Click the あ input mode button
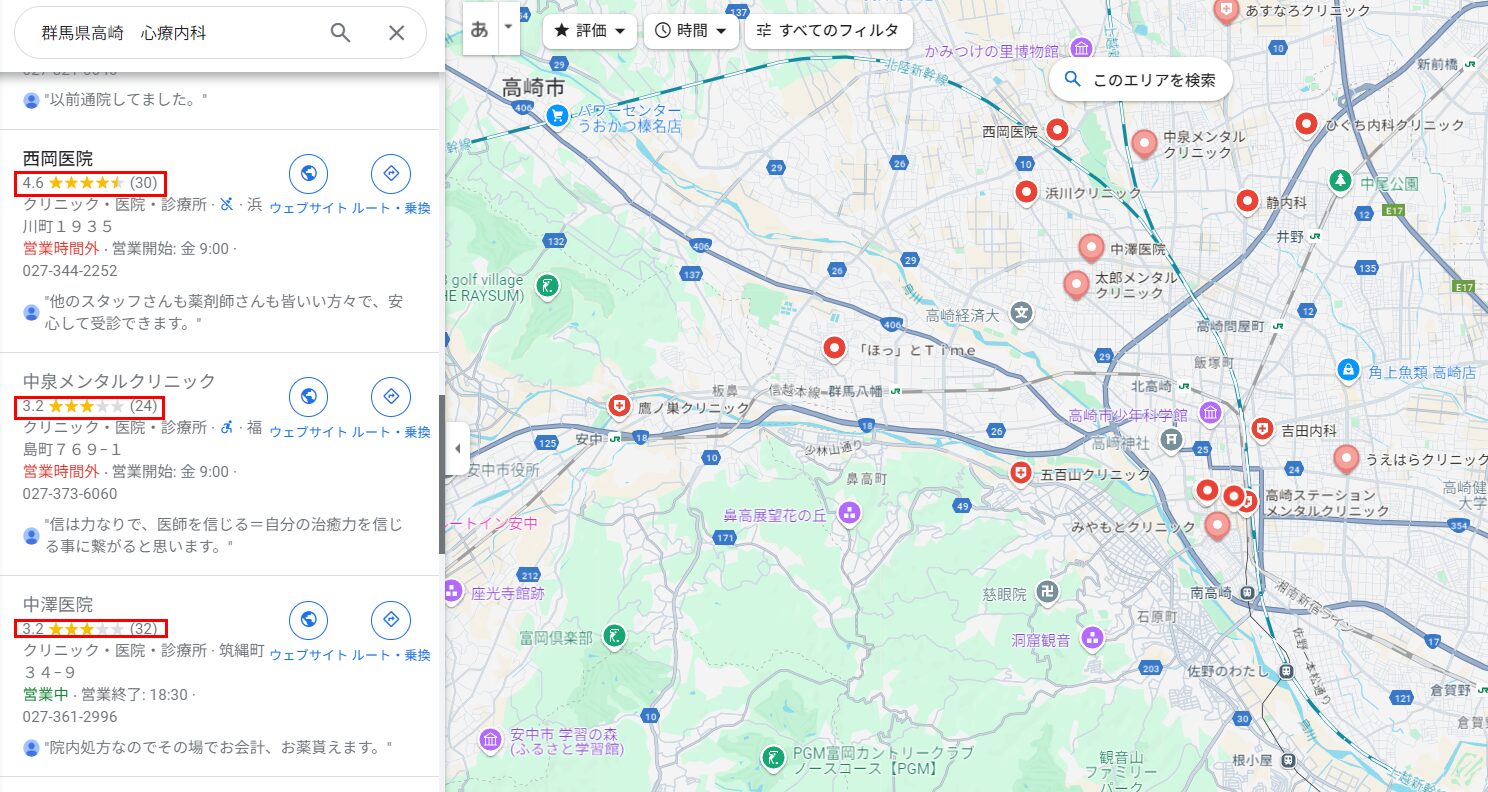 480,29
